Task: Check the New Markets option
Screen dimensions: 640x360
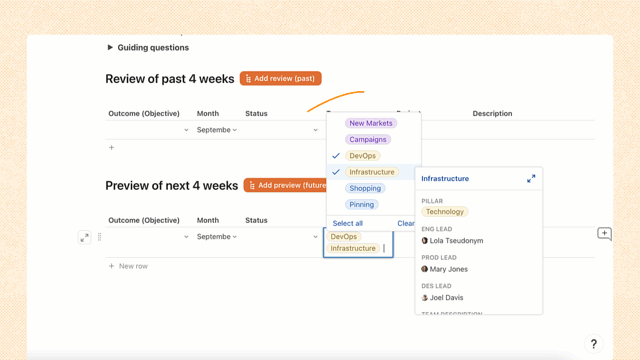Action: coord(371,123)
